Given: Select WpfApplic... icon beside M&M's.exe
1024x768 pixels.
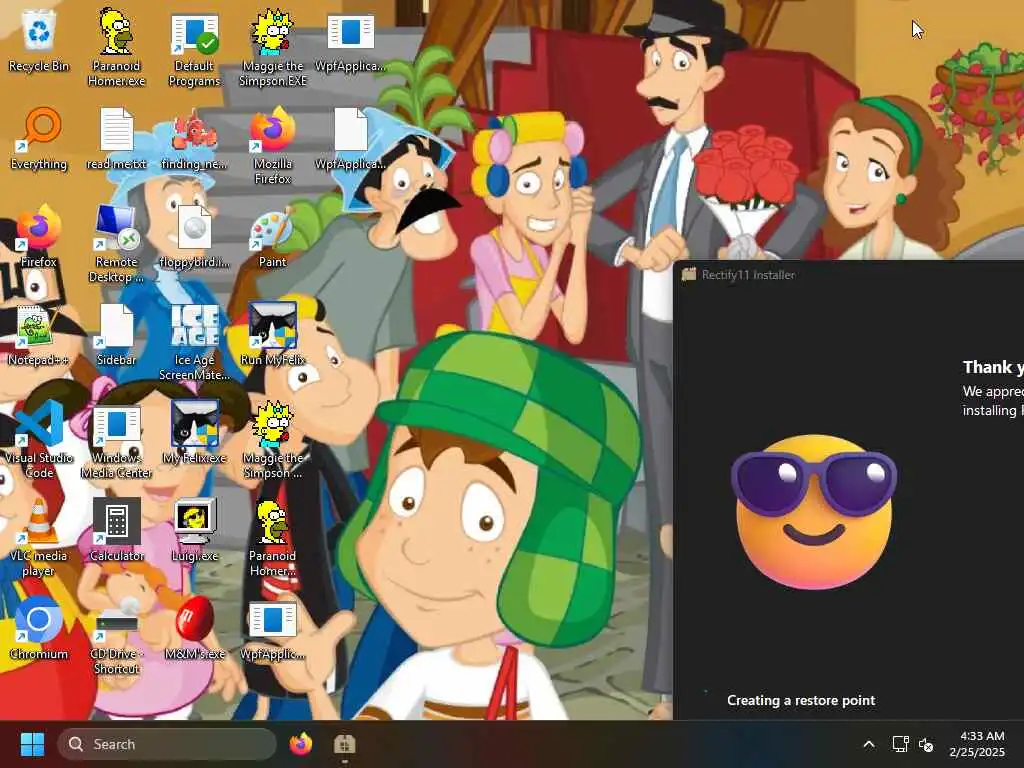Looking at the screenshot, I should 273,631.
